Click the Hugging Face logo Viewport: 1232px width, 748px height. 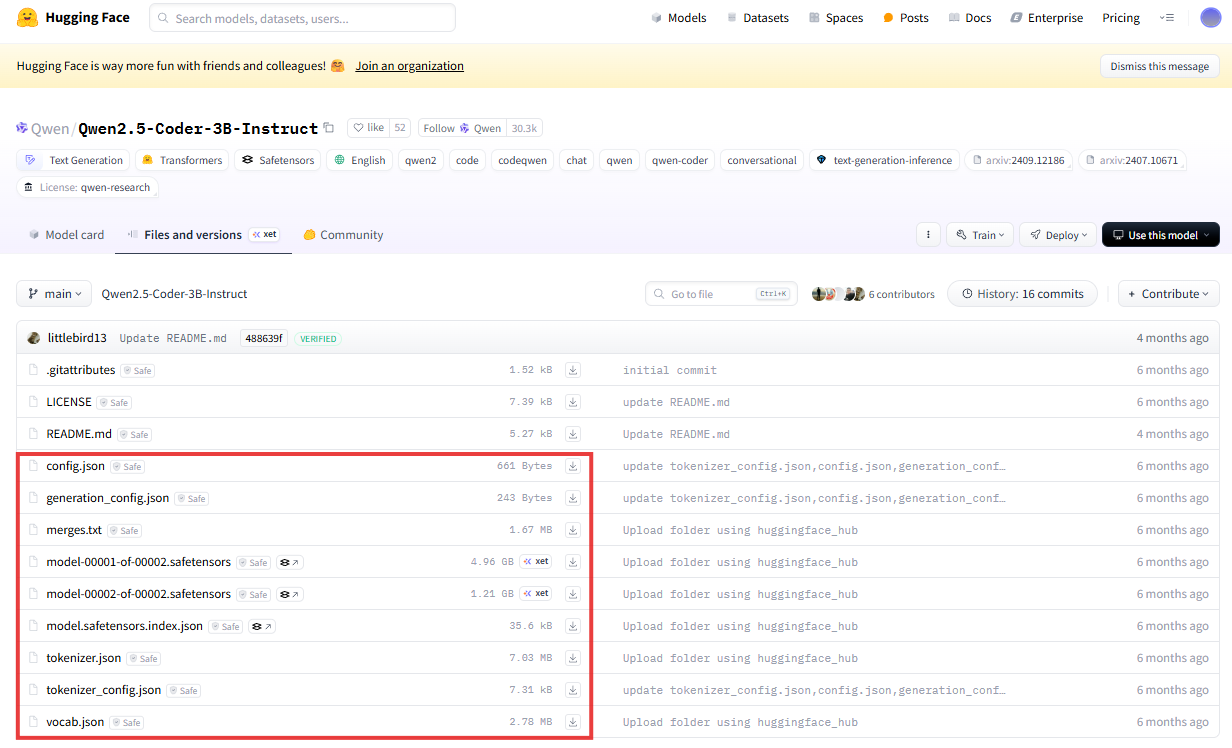tap(73, 17)
